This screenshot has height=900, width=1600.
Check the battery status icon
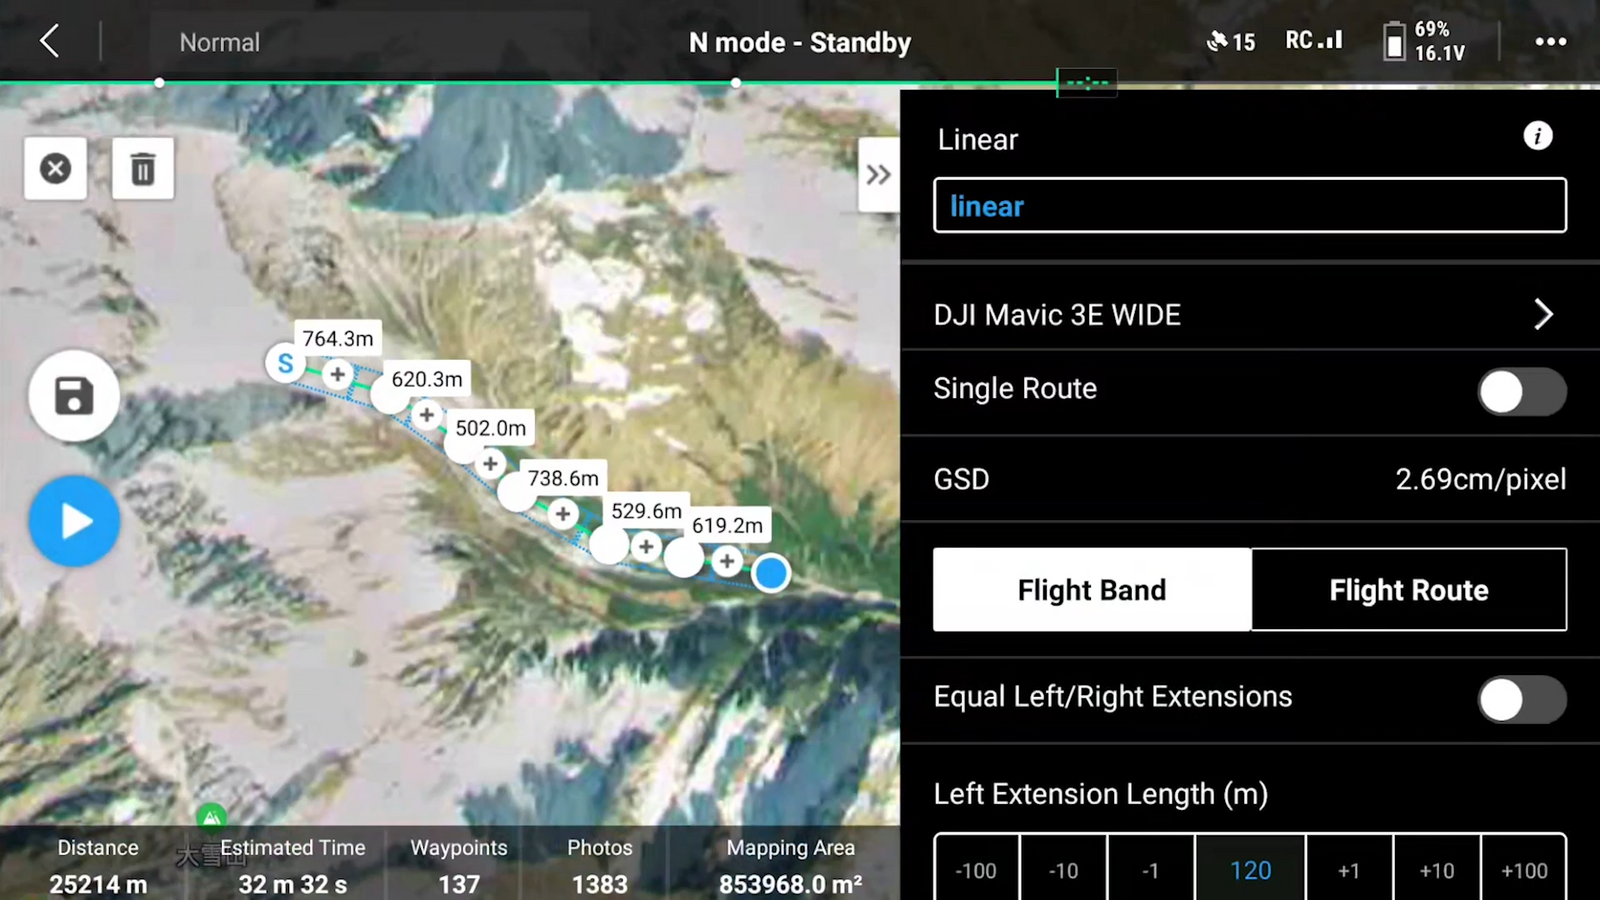tap(1393, 42)
